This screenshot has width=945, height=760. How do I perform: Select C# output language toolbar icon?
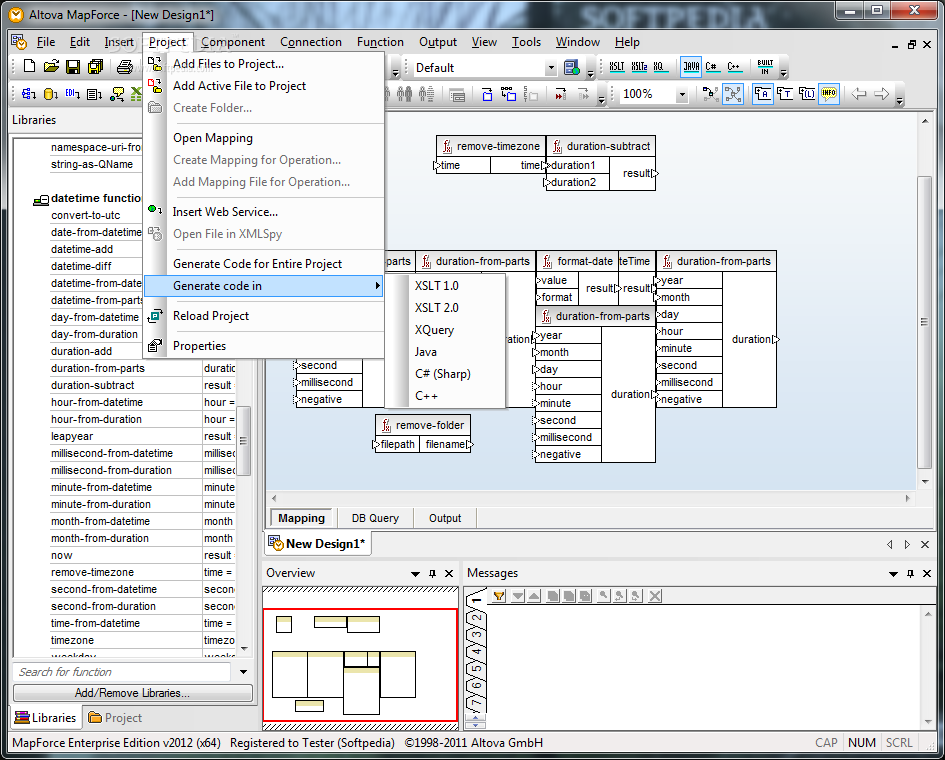coord(711,66)
